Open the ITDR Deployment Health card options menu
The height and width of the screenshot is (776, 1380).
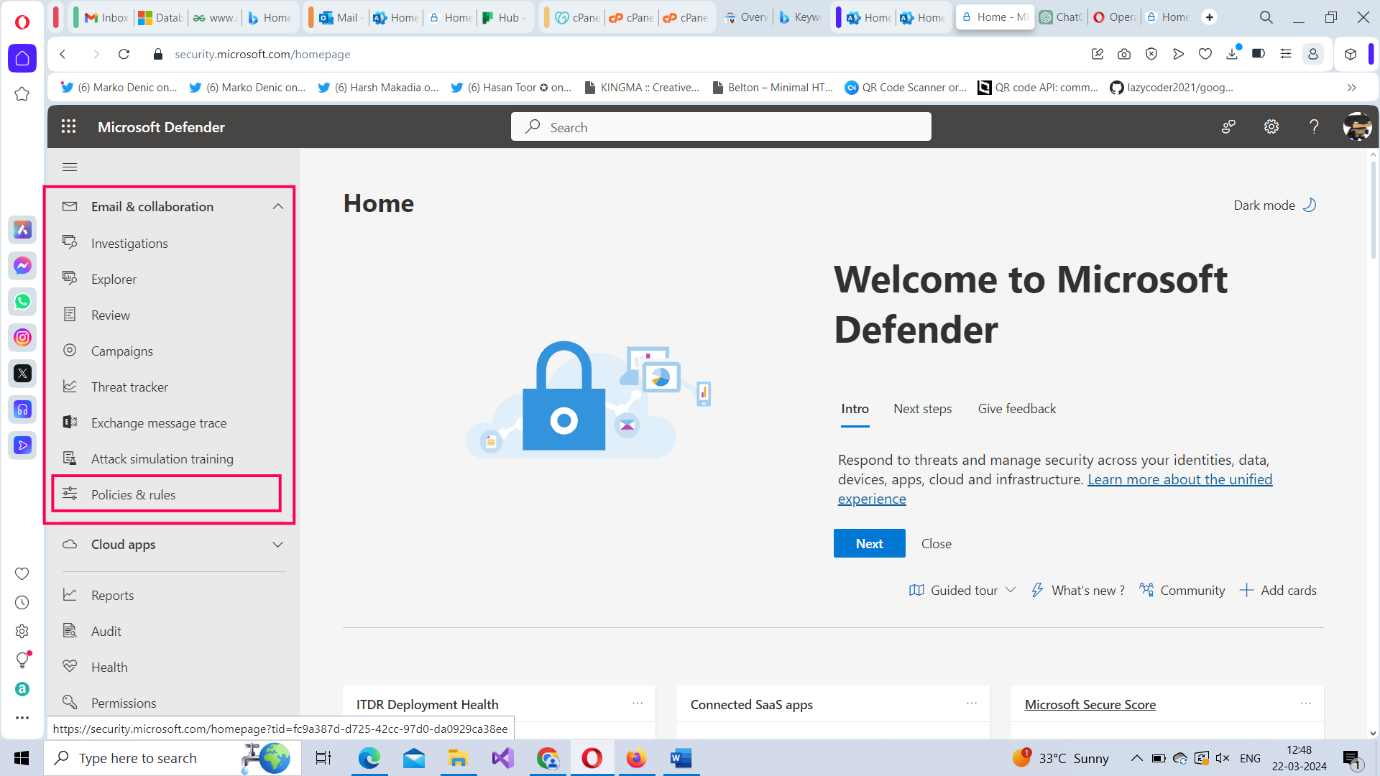point(637,704)
